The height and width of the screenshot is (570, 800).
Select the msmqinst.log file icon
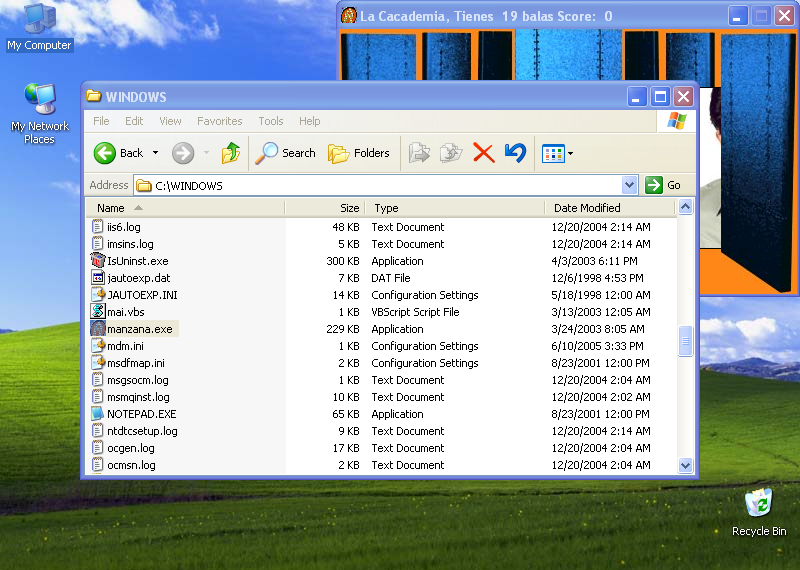97,396
